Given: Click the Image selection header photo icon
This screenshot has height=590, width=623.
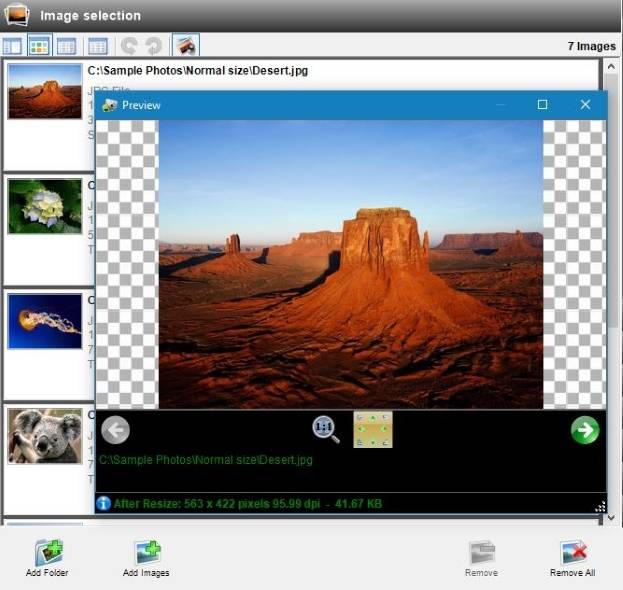Looking at the screenshot, I should click(17, 14).
